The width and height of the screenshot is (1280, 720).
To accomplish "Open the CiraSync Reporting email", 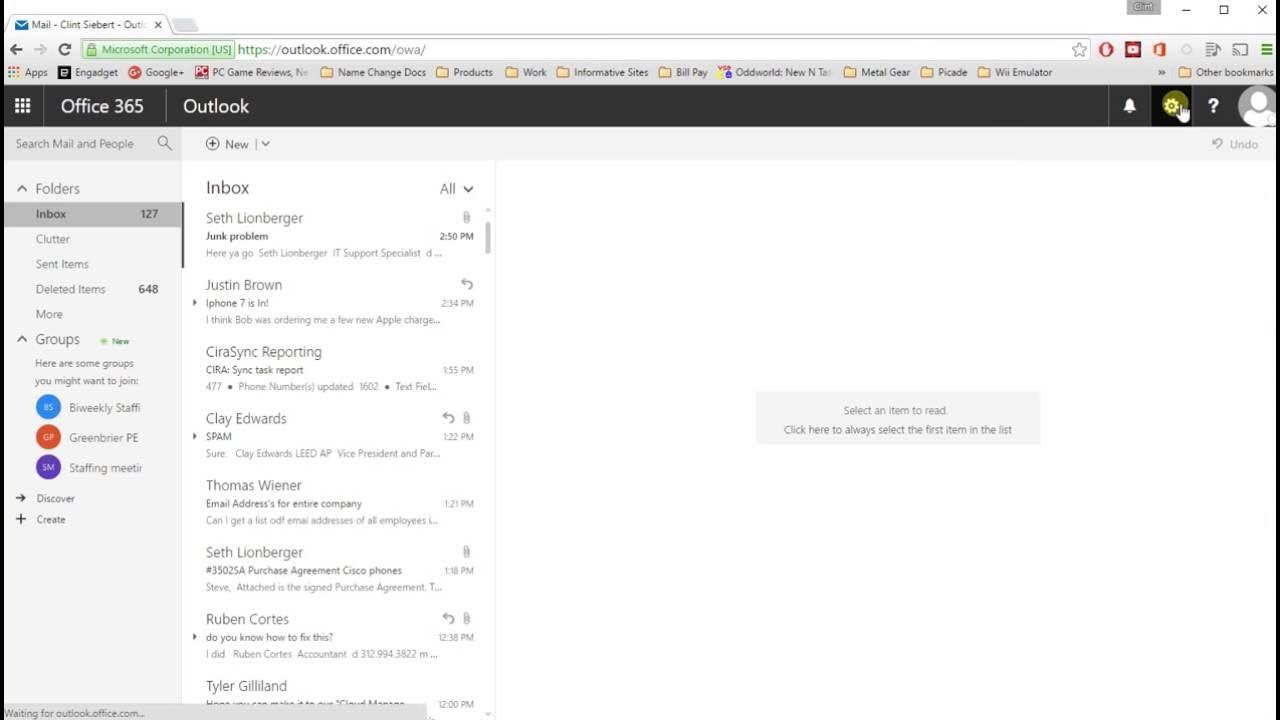I will pos(338,369).
